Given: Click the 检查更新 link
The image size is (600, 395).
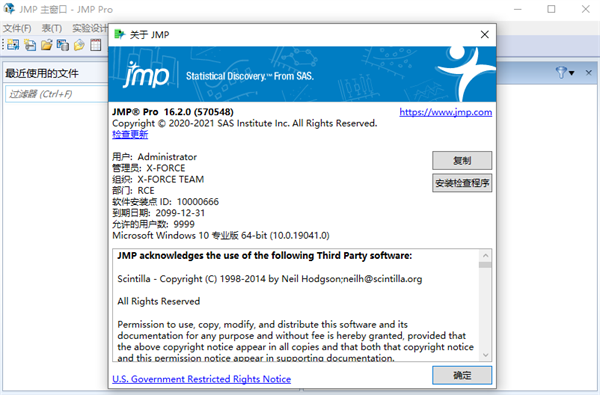Looking at the screenshot, I should click(130, 134).
